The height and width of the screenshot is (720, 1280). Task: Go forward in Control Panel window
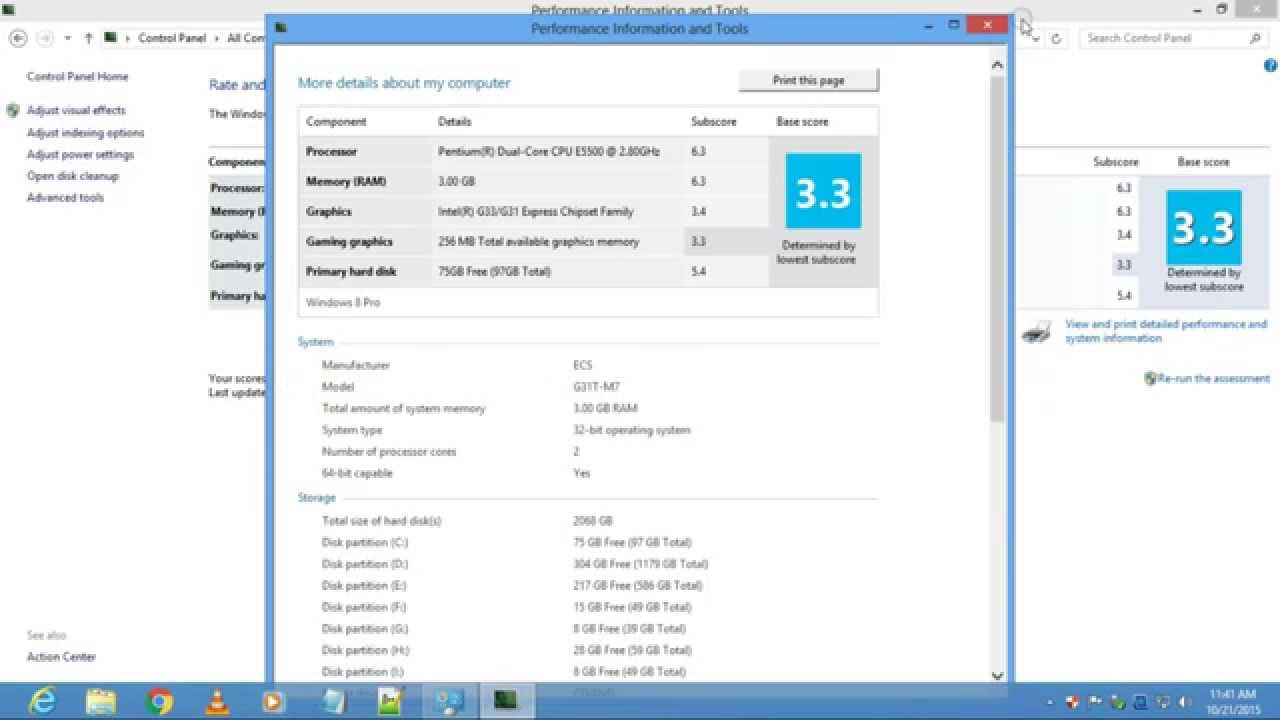click(45, 38)
